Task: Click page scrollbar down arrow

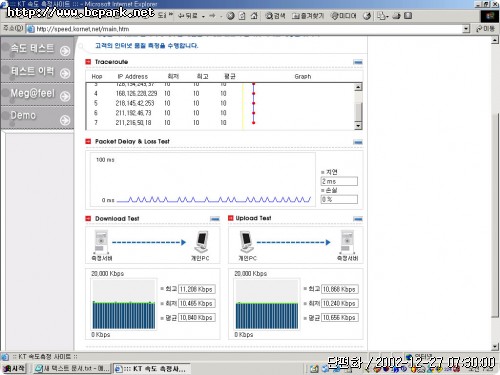Action: click(x=495, y=347)
